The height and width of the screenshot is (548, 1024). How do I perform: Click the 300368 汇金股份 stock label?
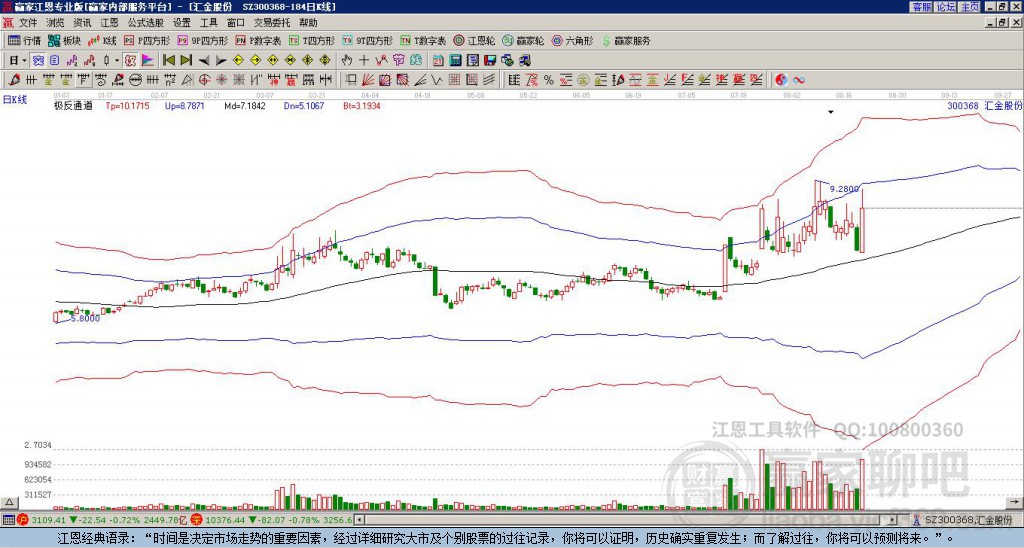tap(984, 106)
